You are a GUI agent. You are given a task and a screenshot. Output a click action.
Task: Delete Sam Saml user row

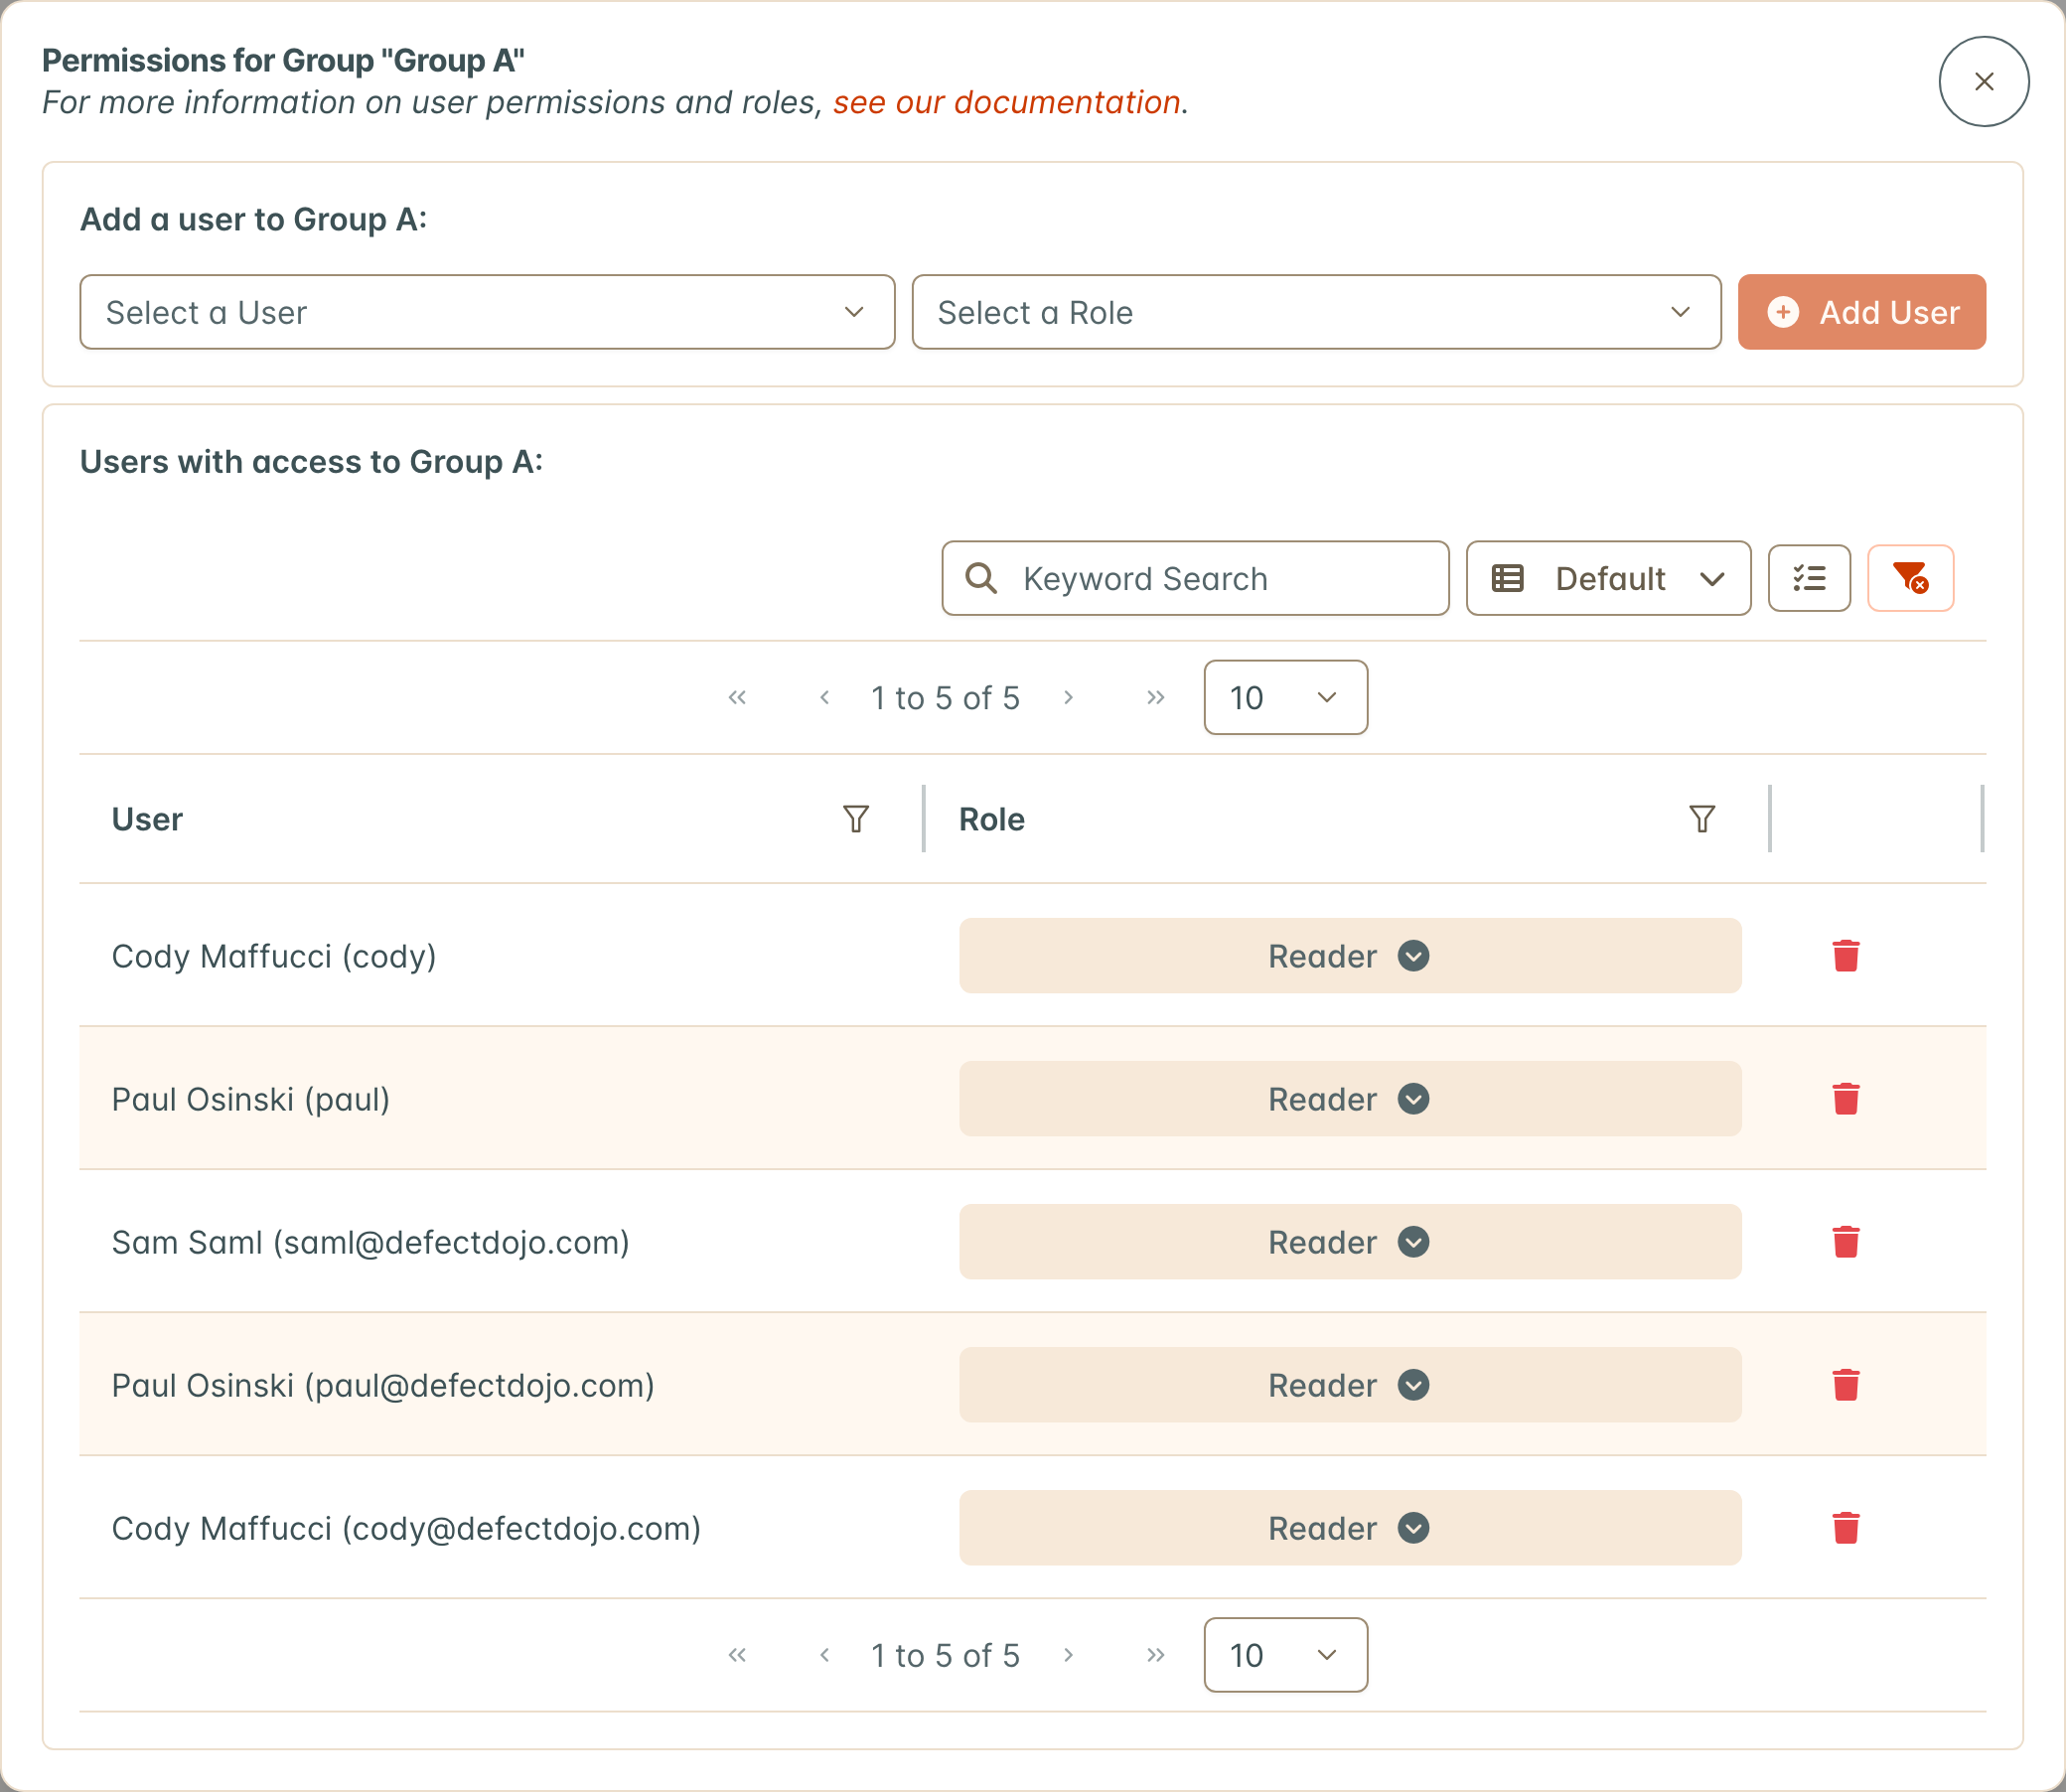coord(1845,1242)
